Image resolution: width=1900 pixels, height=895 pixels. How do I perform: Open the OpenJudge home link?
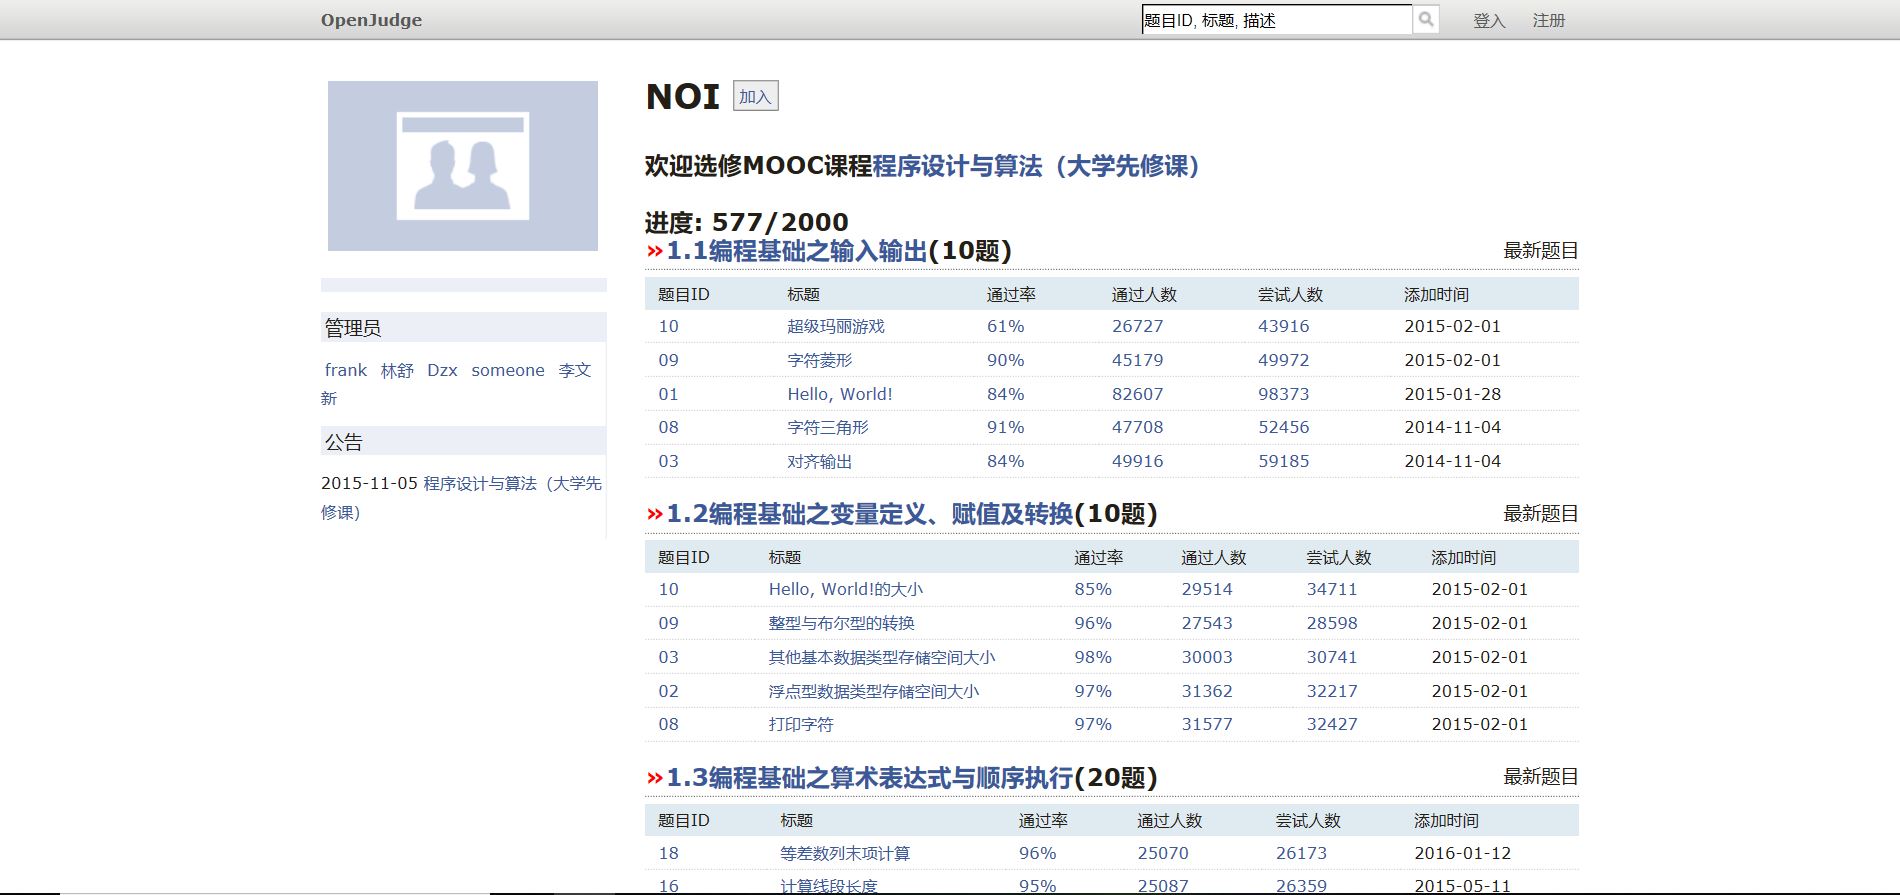tap(371, 20)
